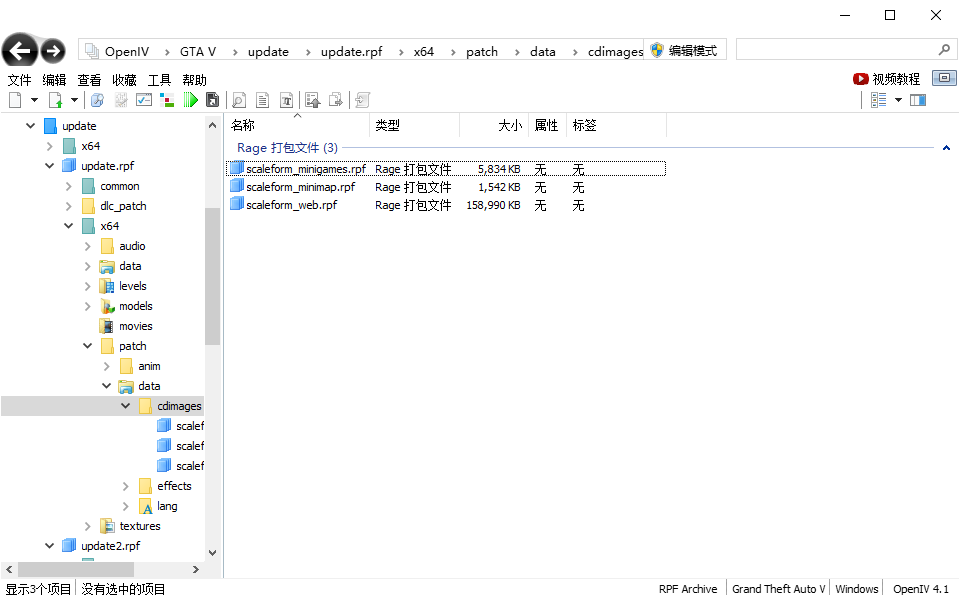Click the list upload arrow icon
Image resolution: width=960 pixels, height=600 pixels.
313,100
